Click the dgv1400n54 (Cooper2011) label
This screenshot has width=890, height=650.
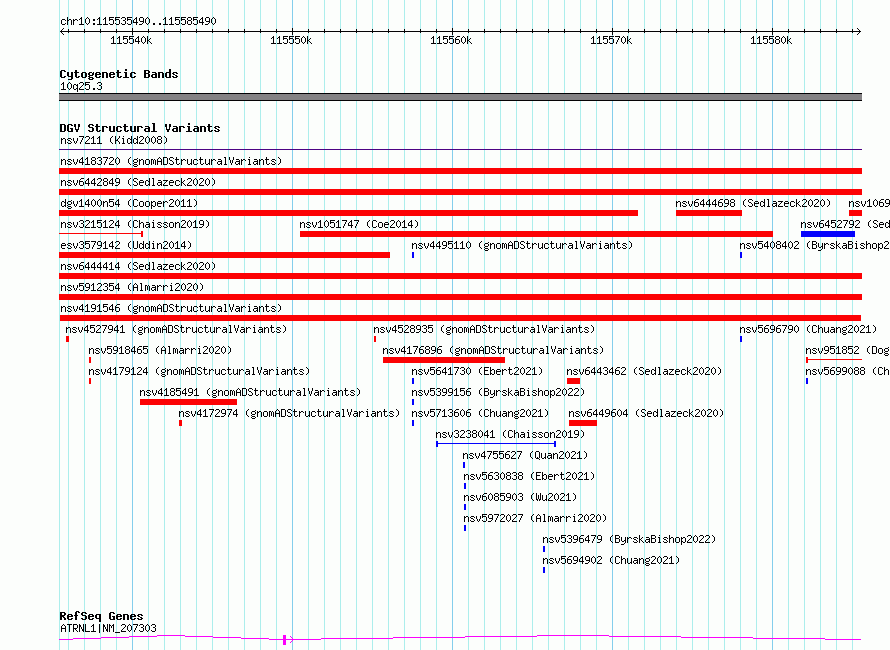pyautogui.click(x=129, y=203)
